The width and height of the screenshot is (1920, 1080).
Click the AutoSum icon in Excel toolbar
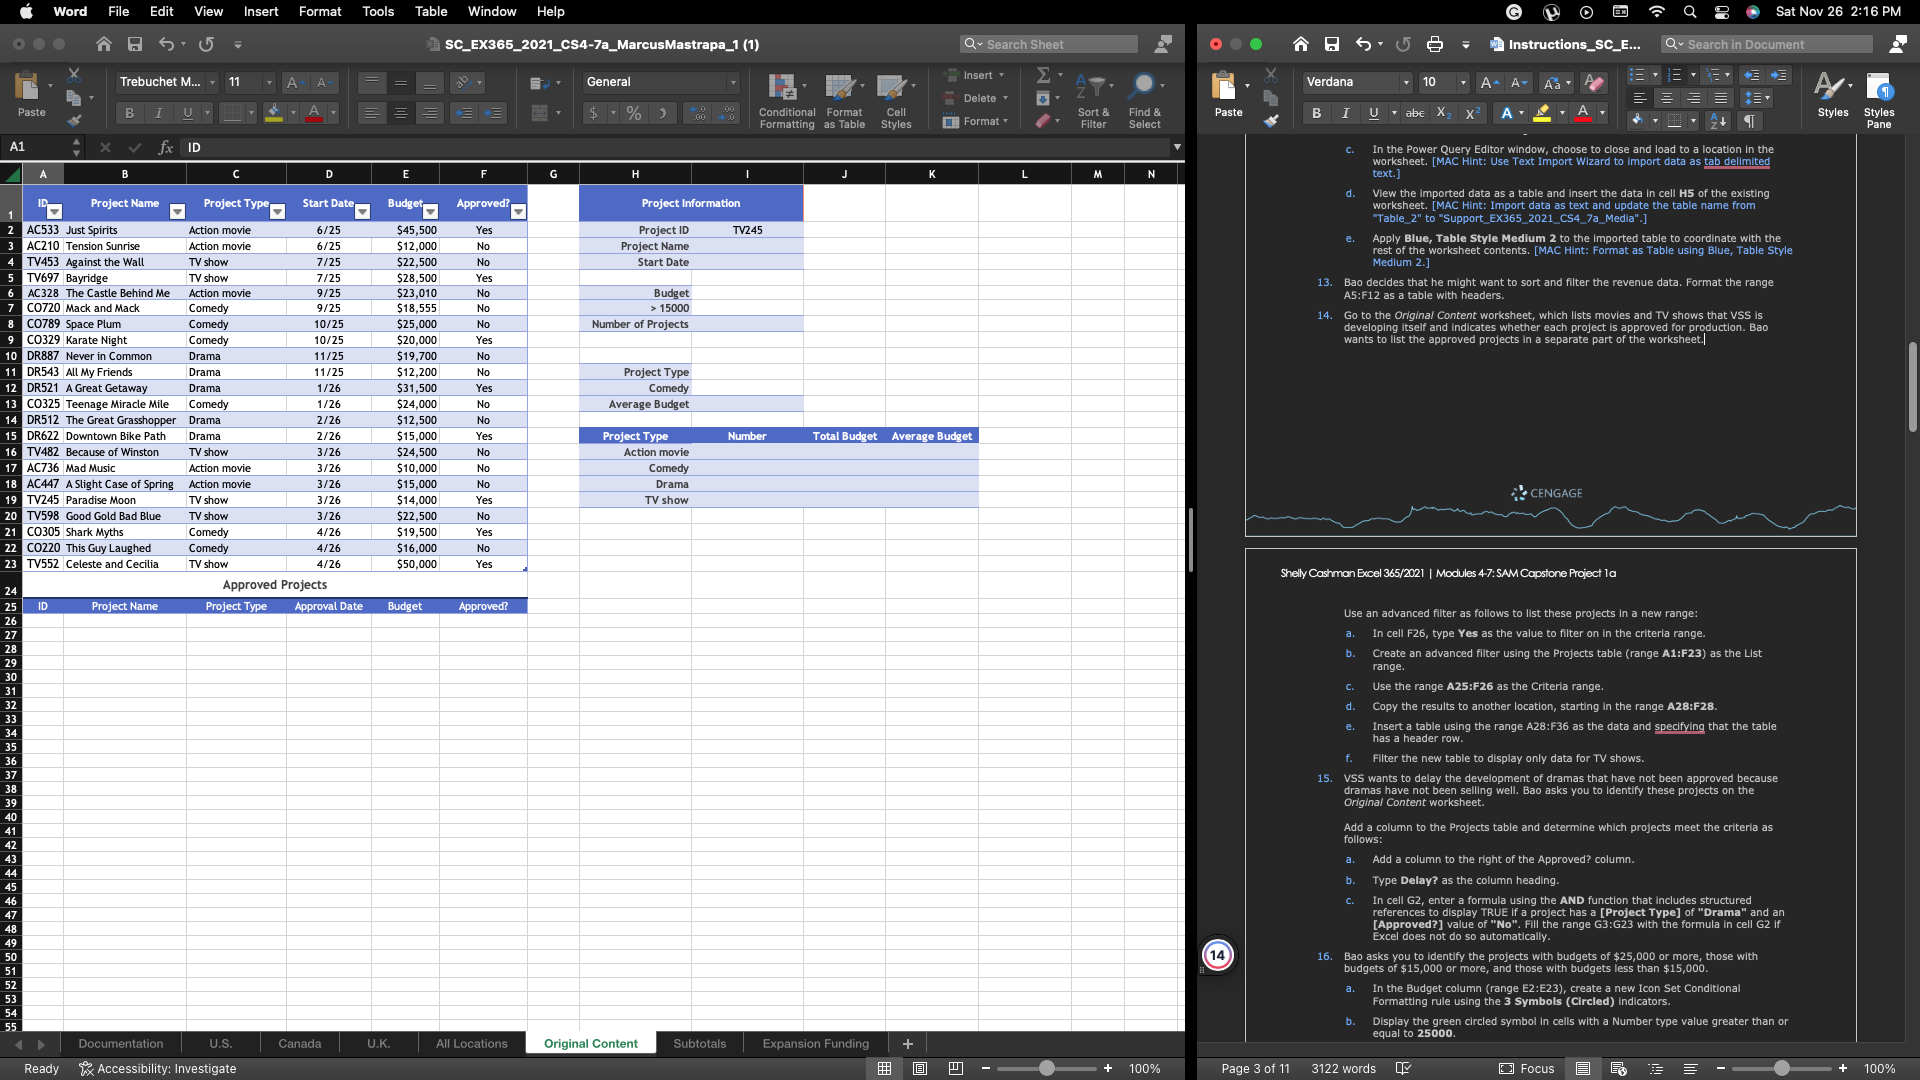[x=1041, y=74]
